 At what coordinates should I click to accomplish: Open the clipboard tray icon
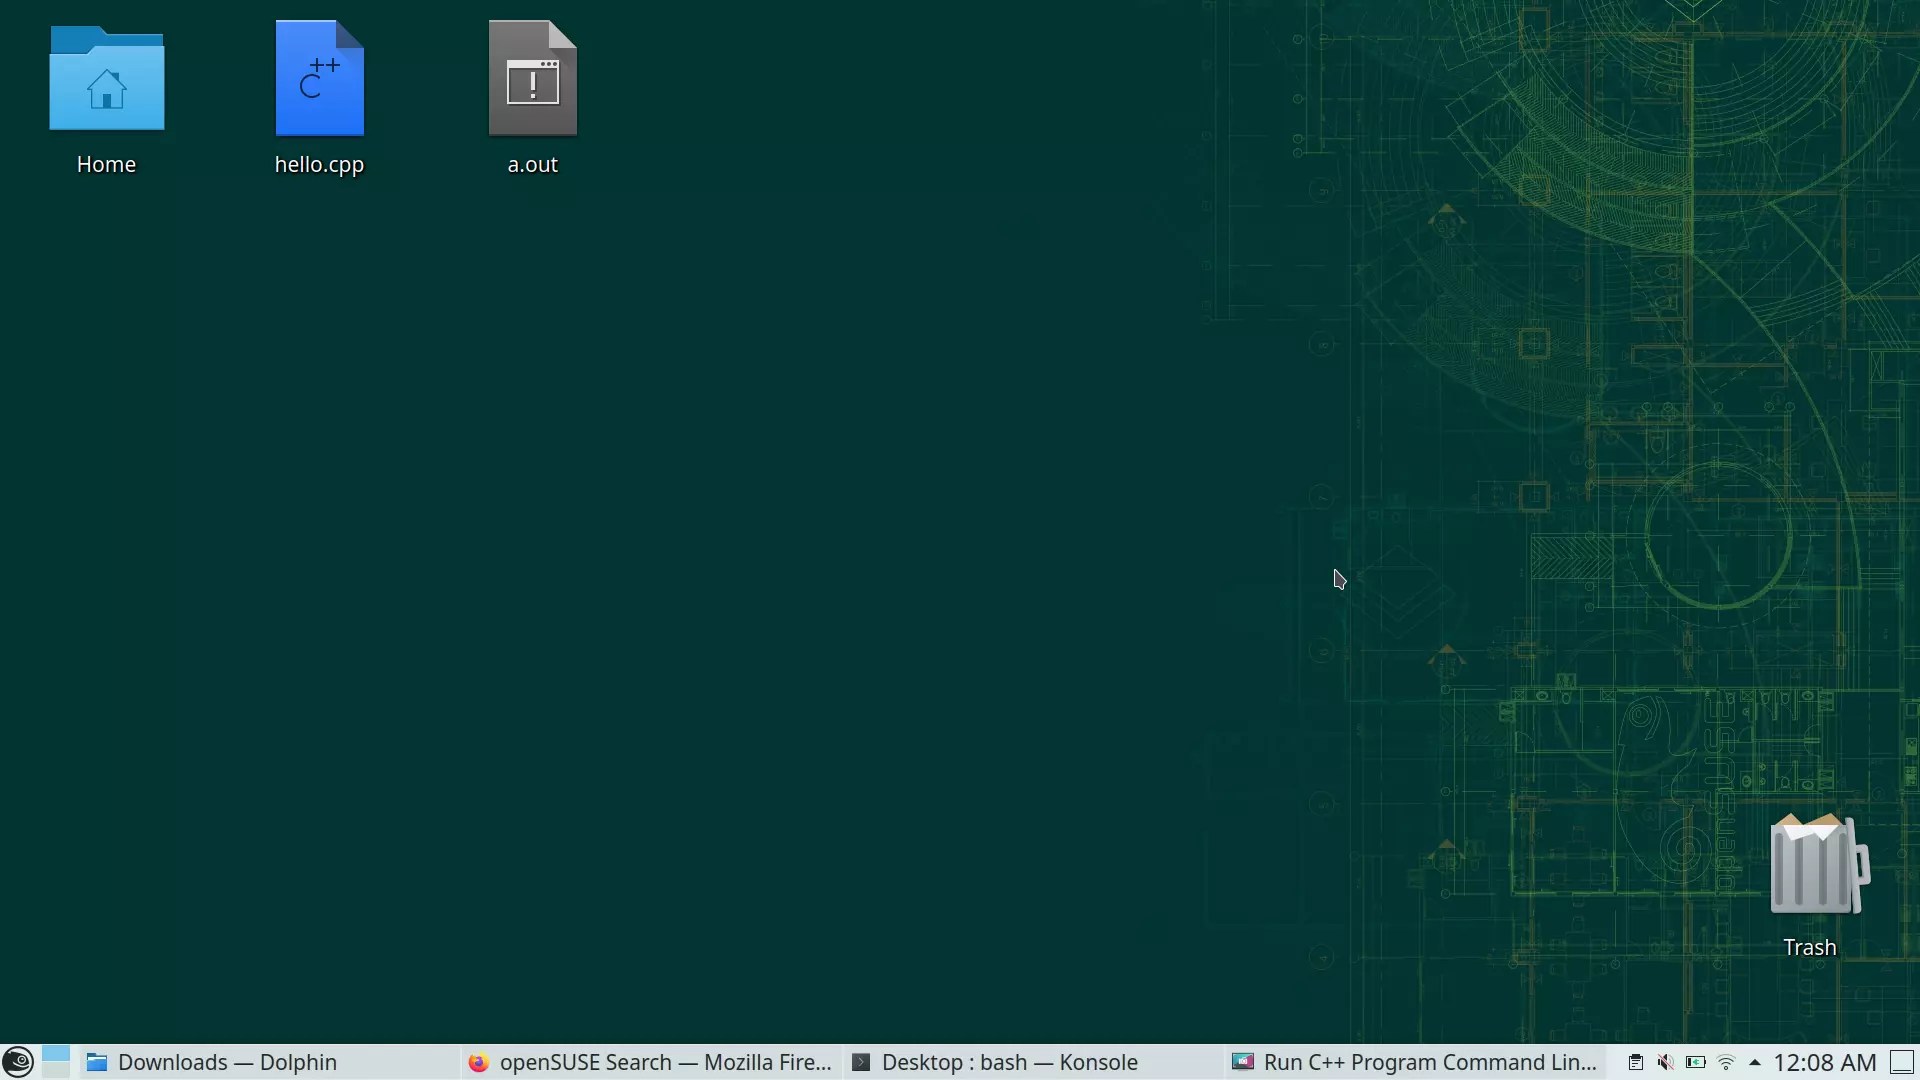[1635, 1062]
